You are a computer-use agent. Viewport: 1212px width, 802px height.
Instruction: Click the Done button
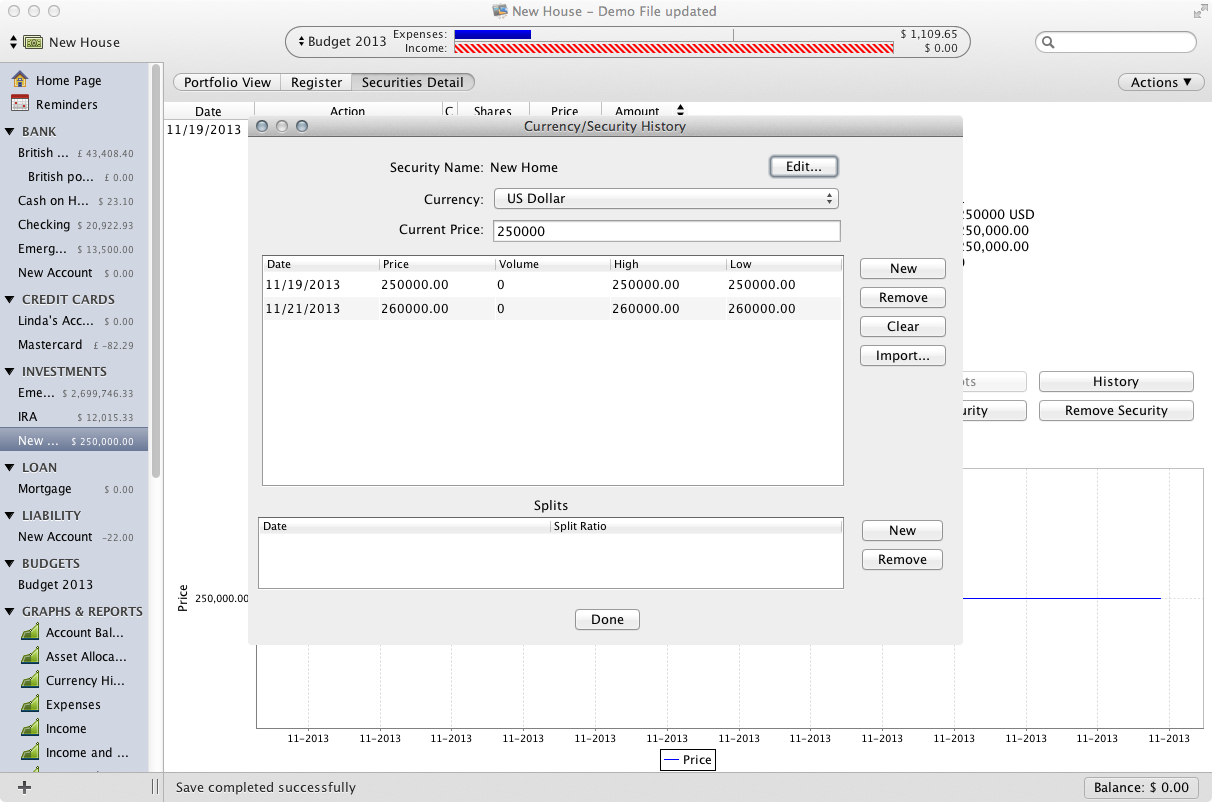607,619
